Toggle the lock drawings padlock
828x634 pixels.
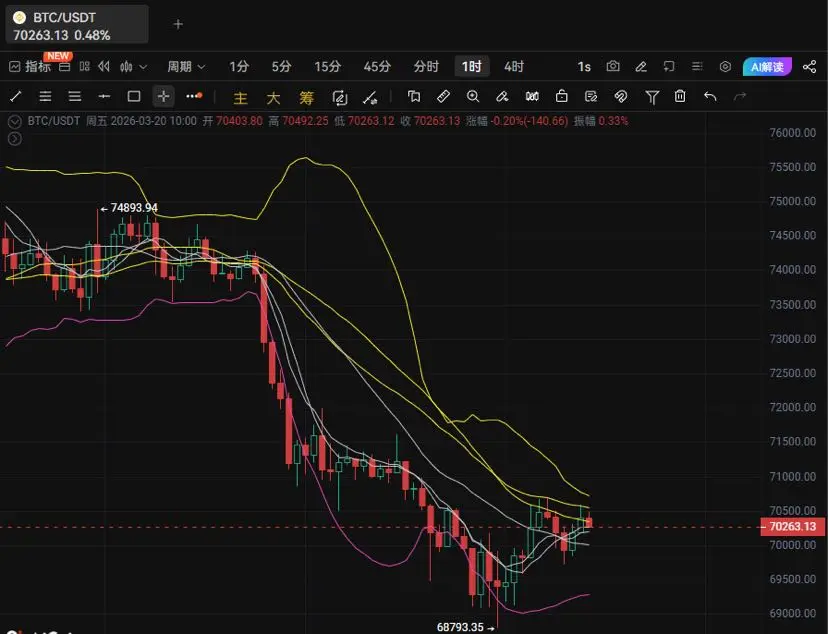(x=562, y=96)
